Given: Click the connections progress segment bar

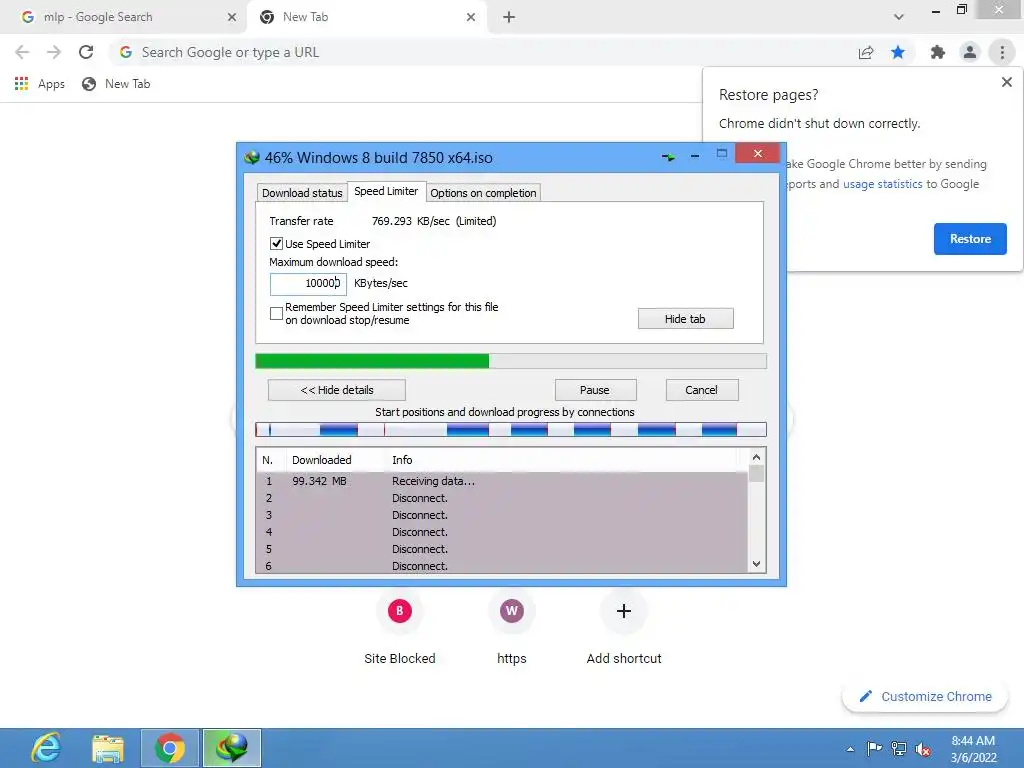Looking at the screenshot, I should [x=511, y=429].
